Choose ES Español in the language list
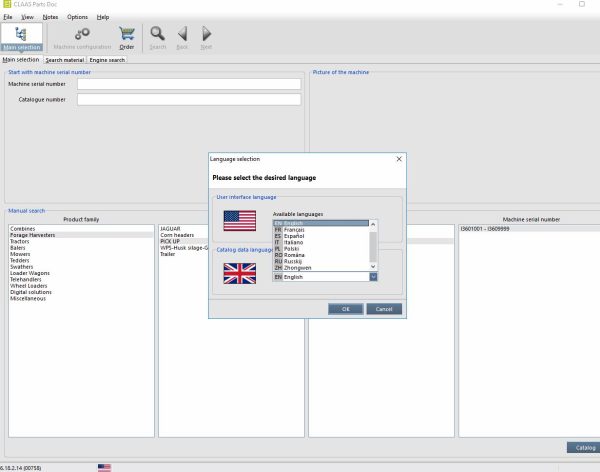This screenshot has height=472, width=600. [321, 236]
